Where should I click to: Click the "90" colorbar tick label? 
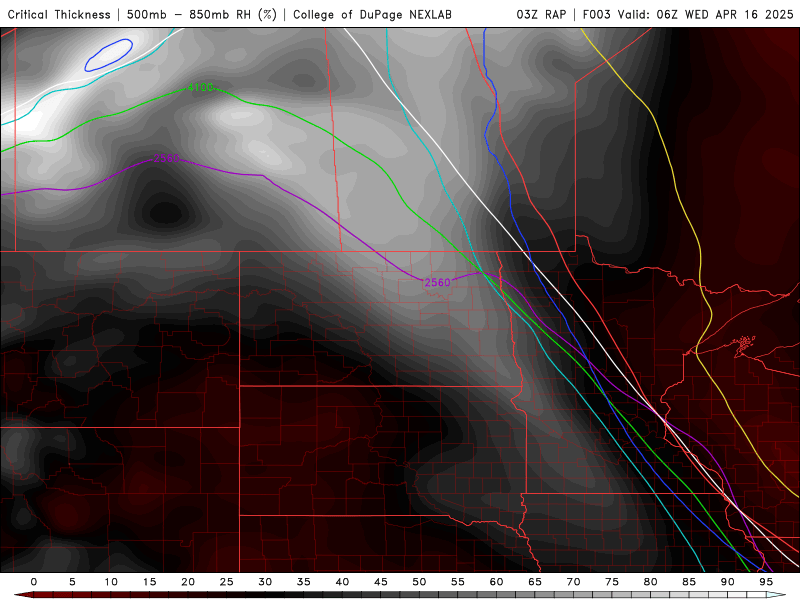click(728, 582)
